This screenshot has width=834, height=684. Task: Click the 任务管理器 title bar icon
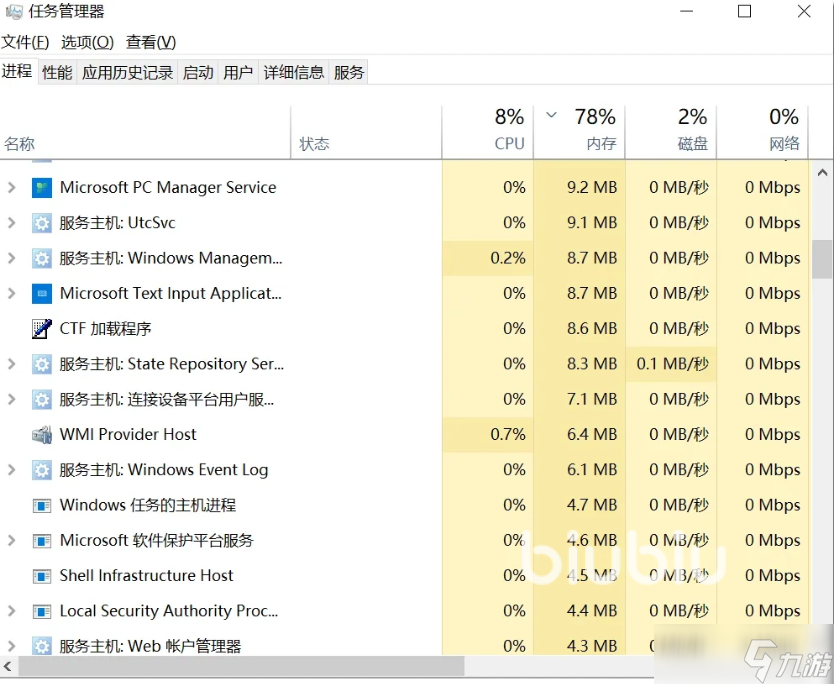click(13, 12)
